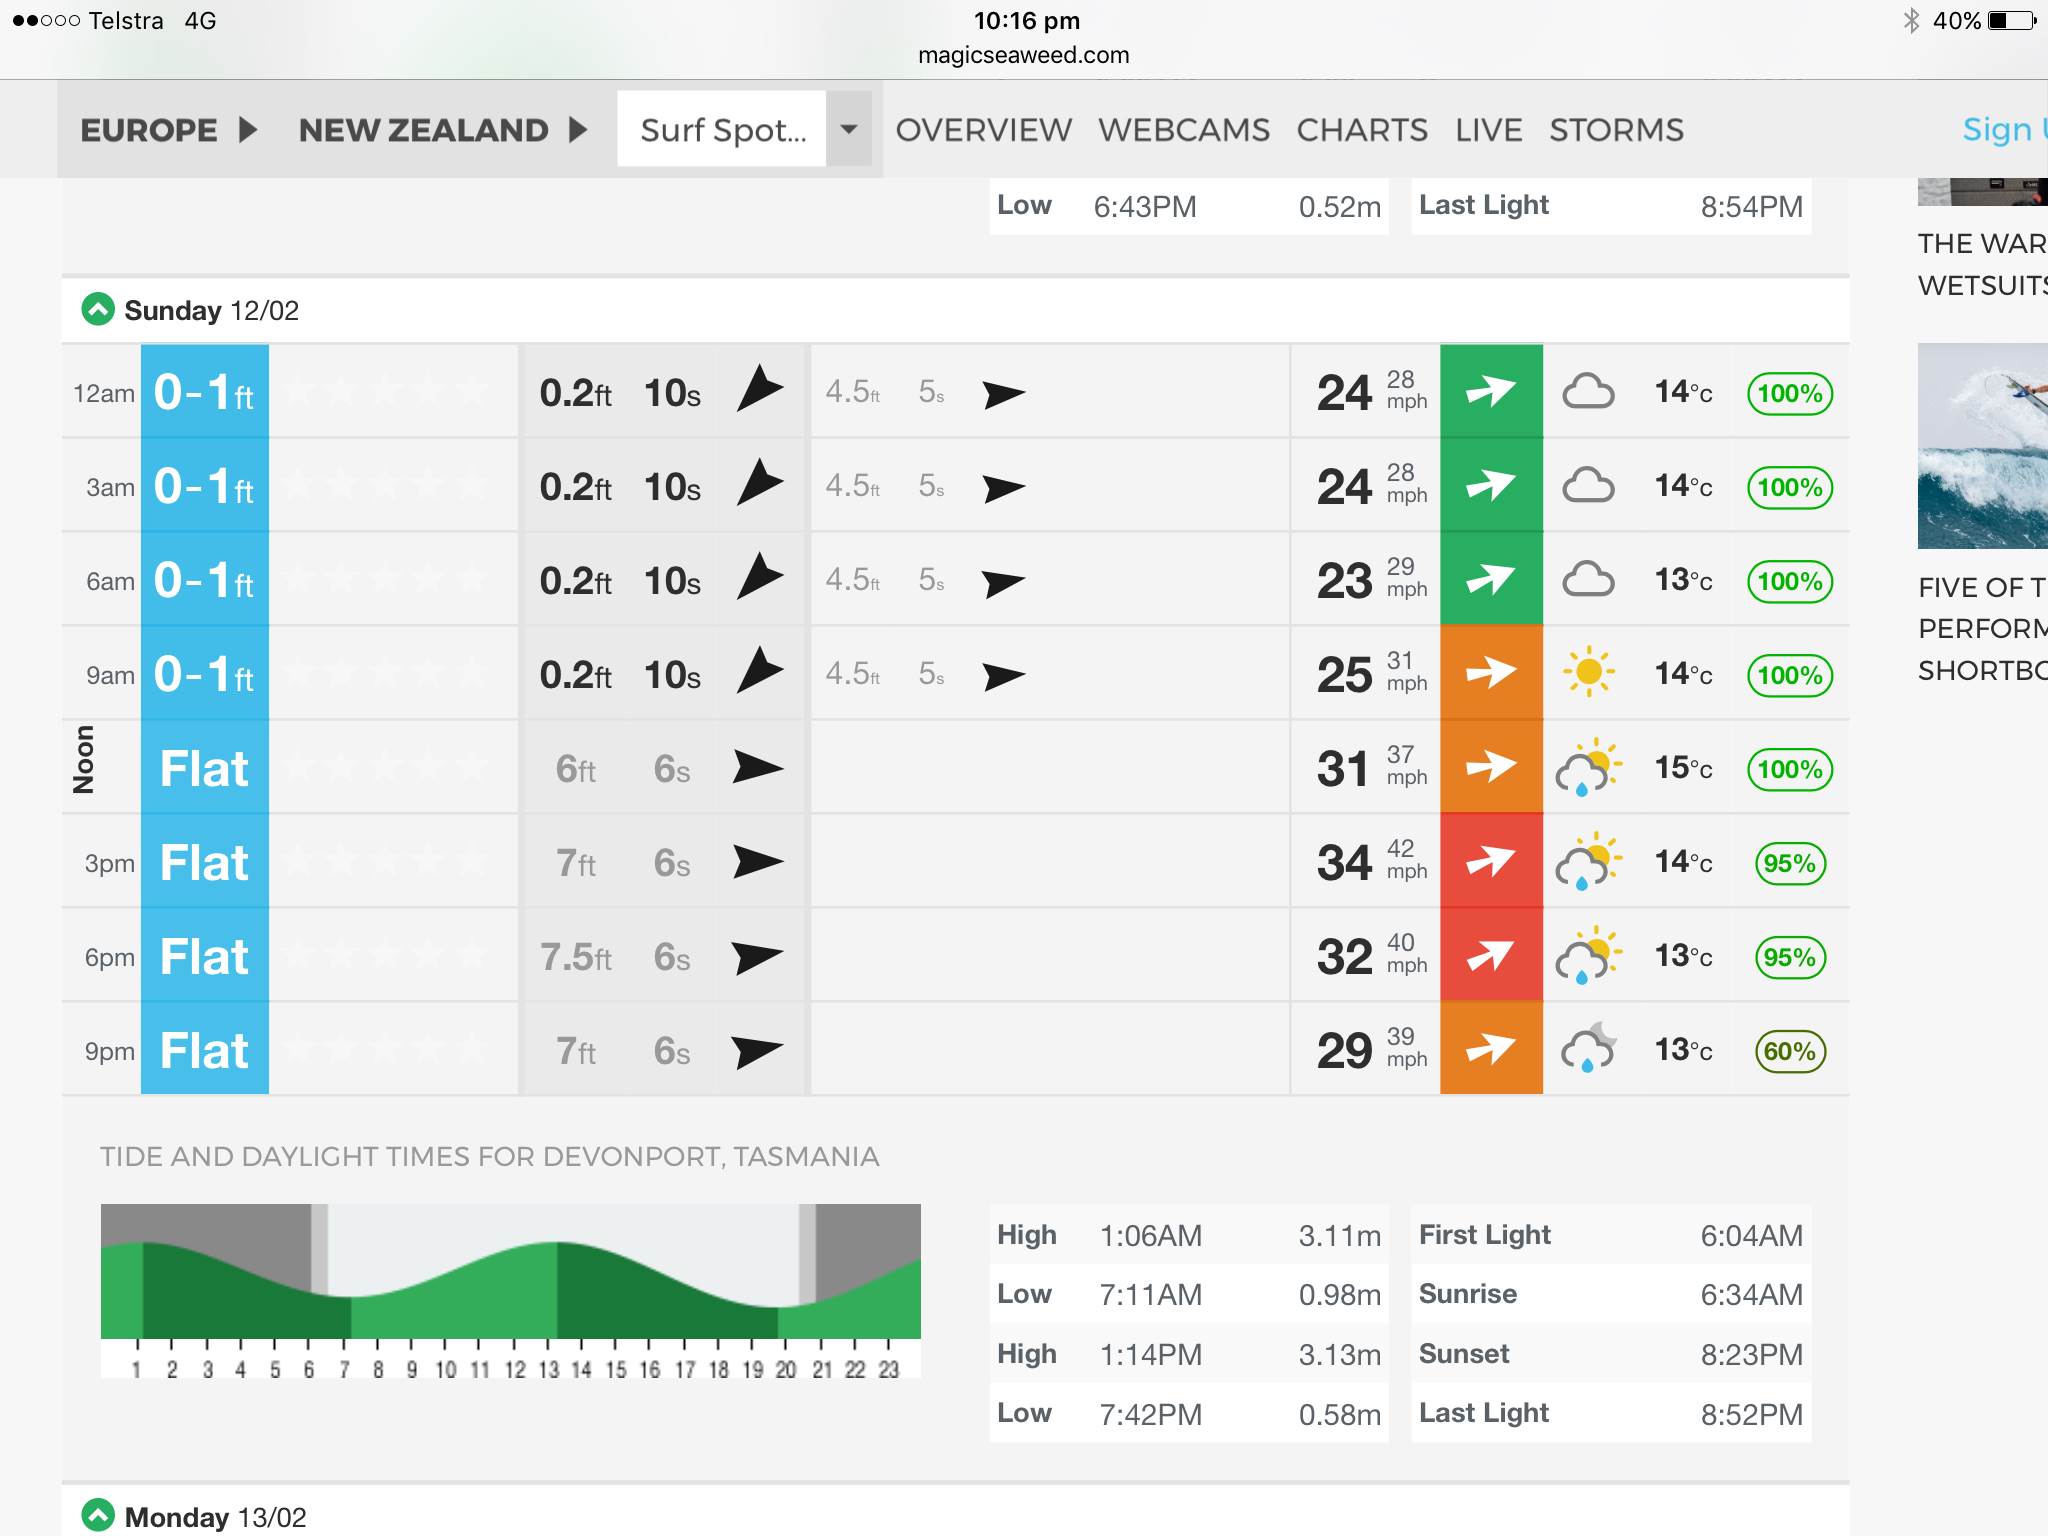Collapse the Monday 13/02 forecast section
Viewport: 2048px width, 1536px height.
98,1516
